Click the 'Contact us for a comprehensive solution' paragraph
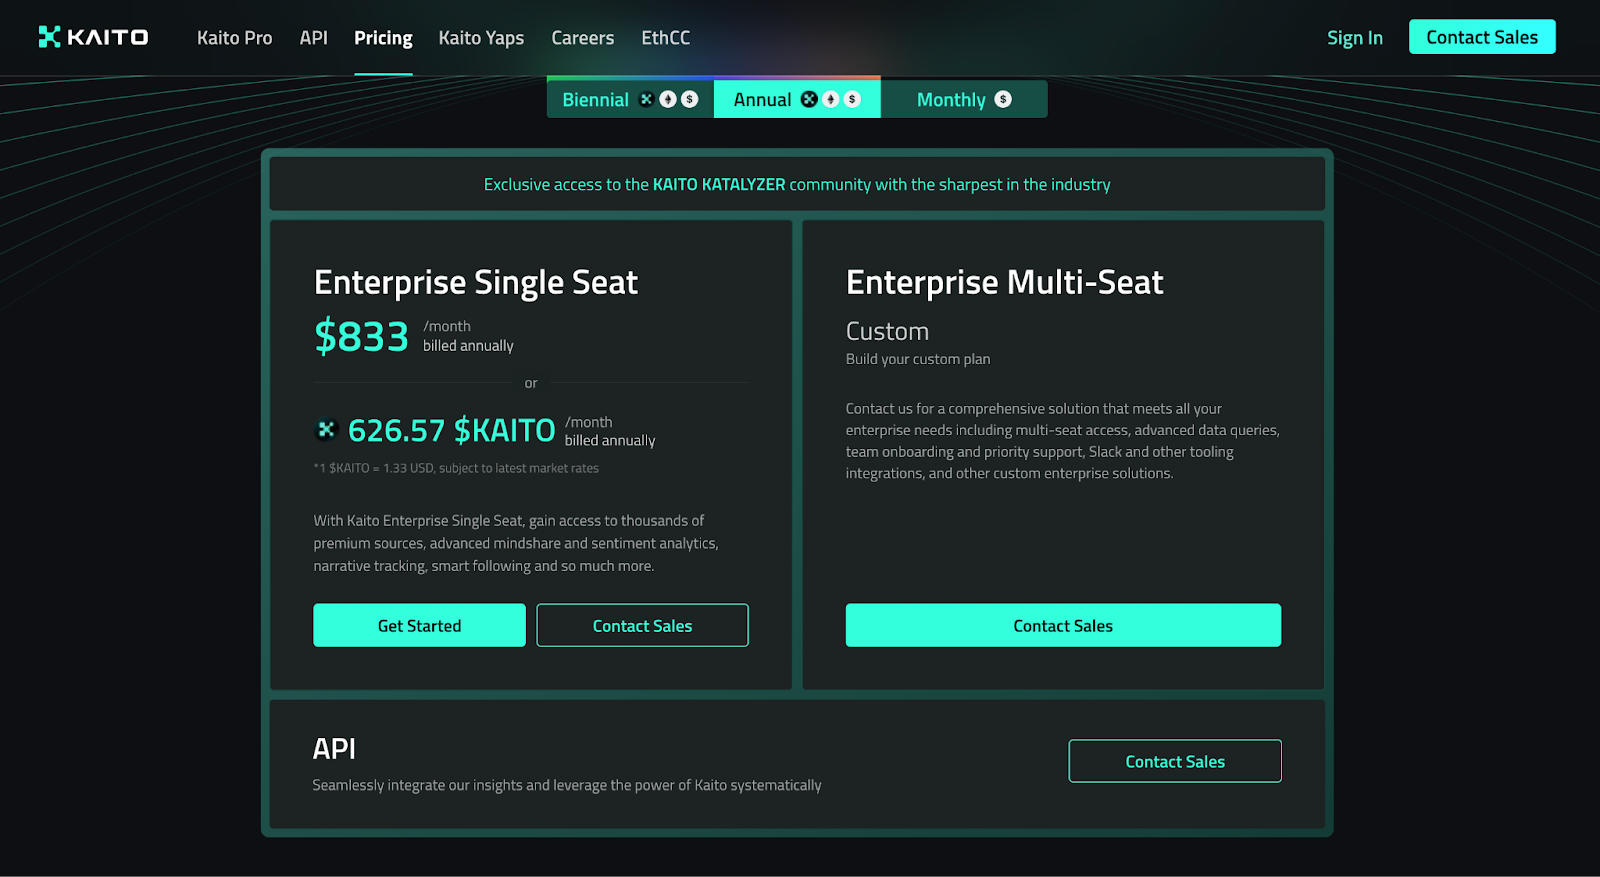Image resolution: width=1600 pixels, height=877 pixels. pyautogui.click(x=1063, y=441)
